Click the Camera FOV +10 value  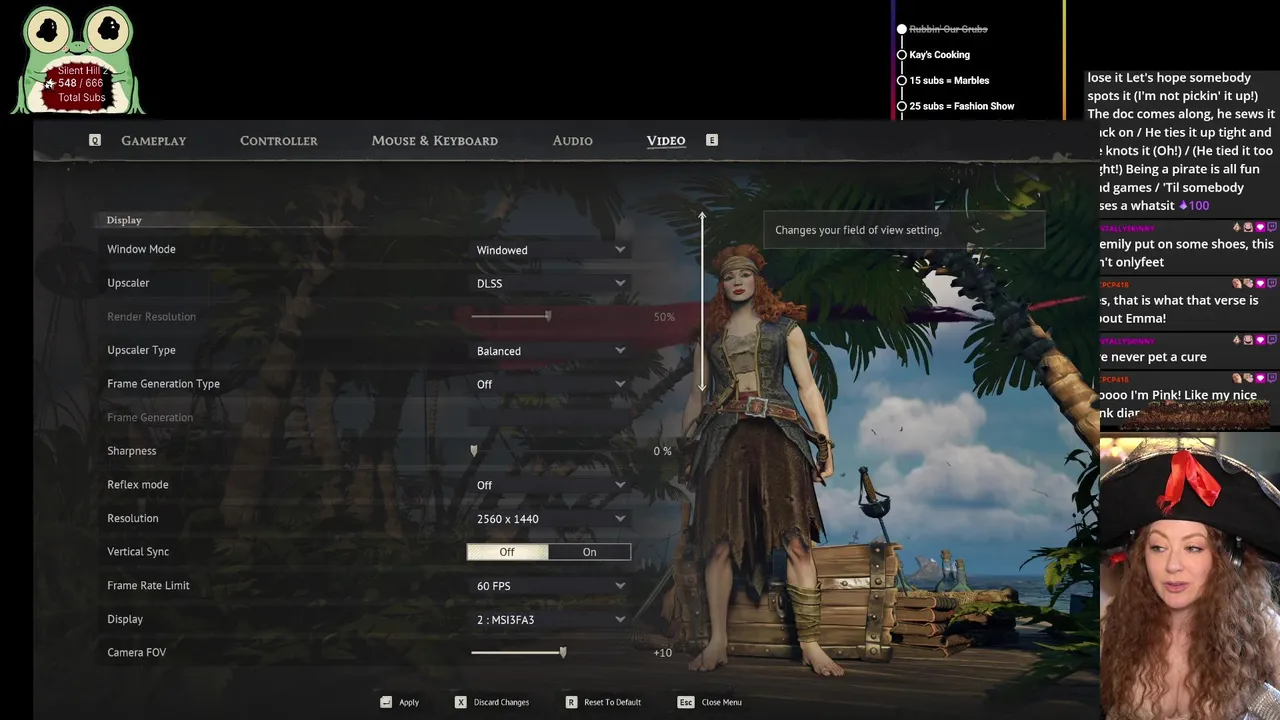click(x=662, y=652)
